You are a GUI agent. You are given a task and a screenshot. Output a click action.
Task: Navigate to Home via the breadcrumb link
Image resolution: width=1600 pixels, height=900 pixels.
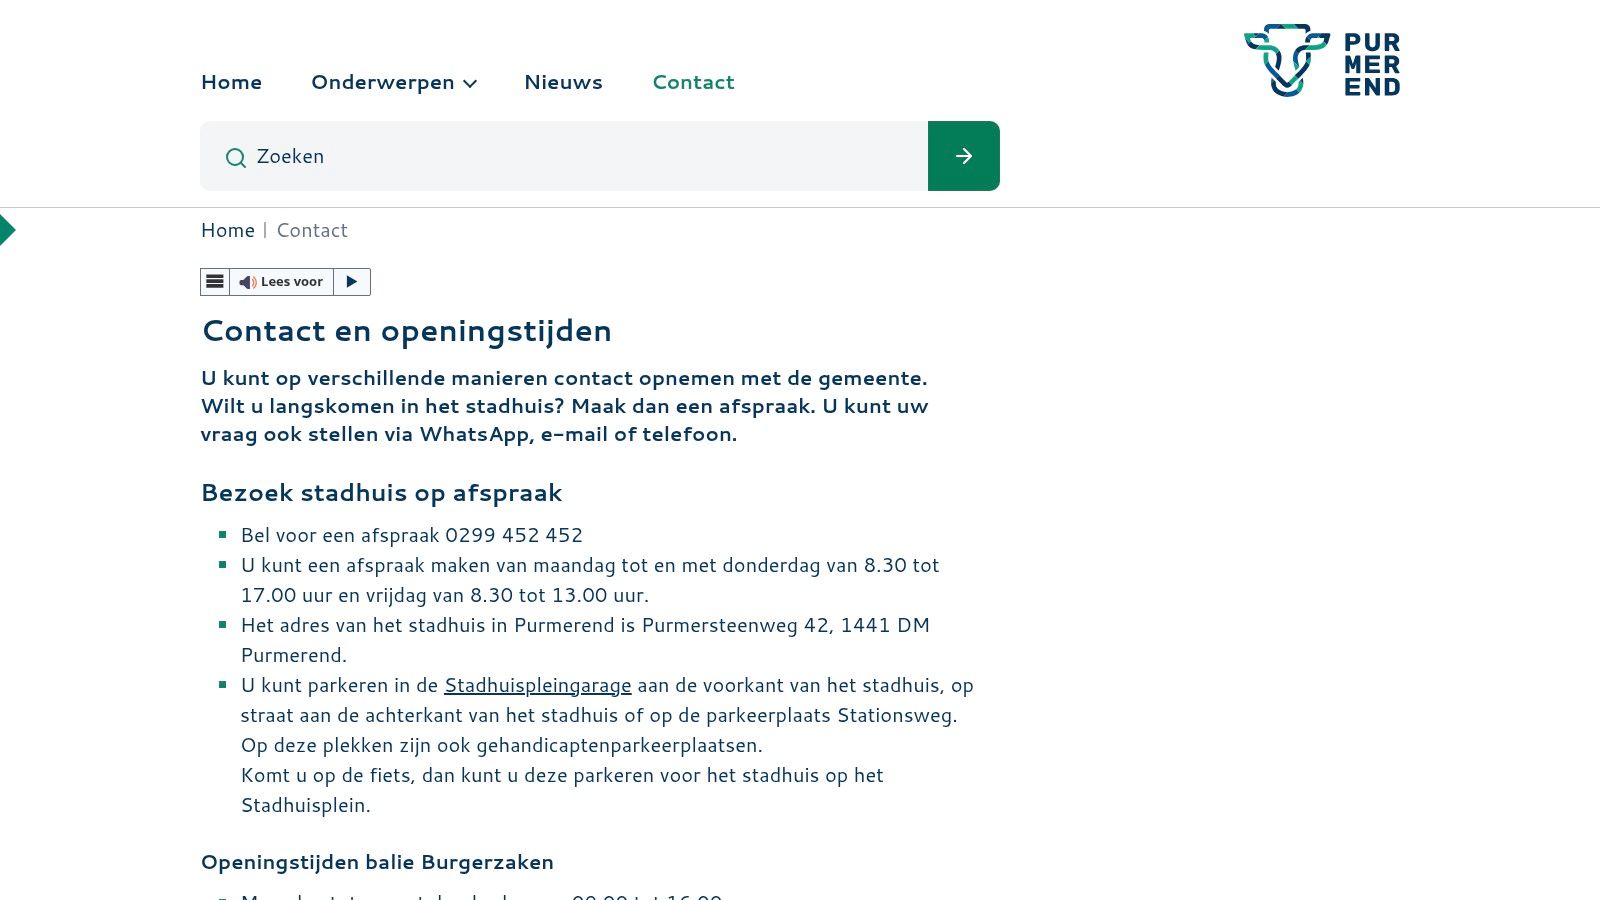(227, 230)
